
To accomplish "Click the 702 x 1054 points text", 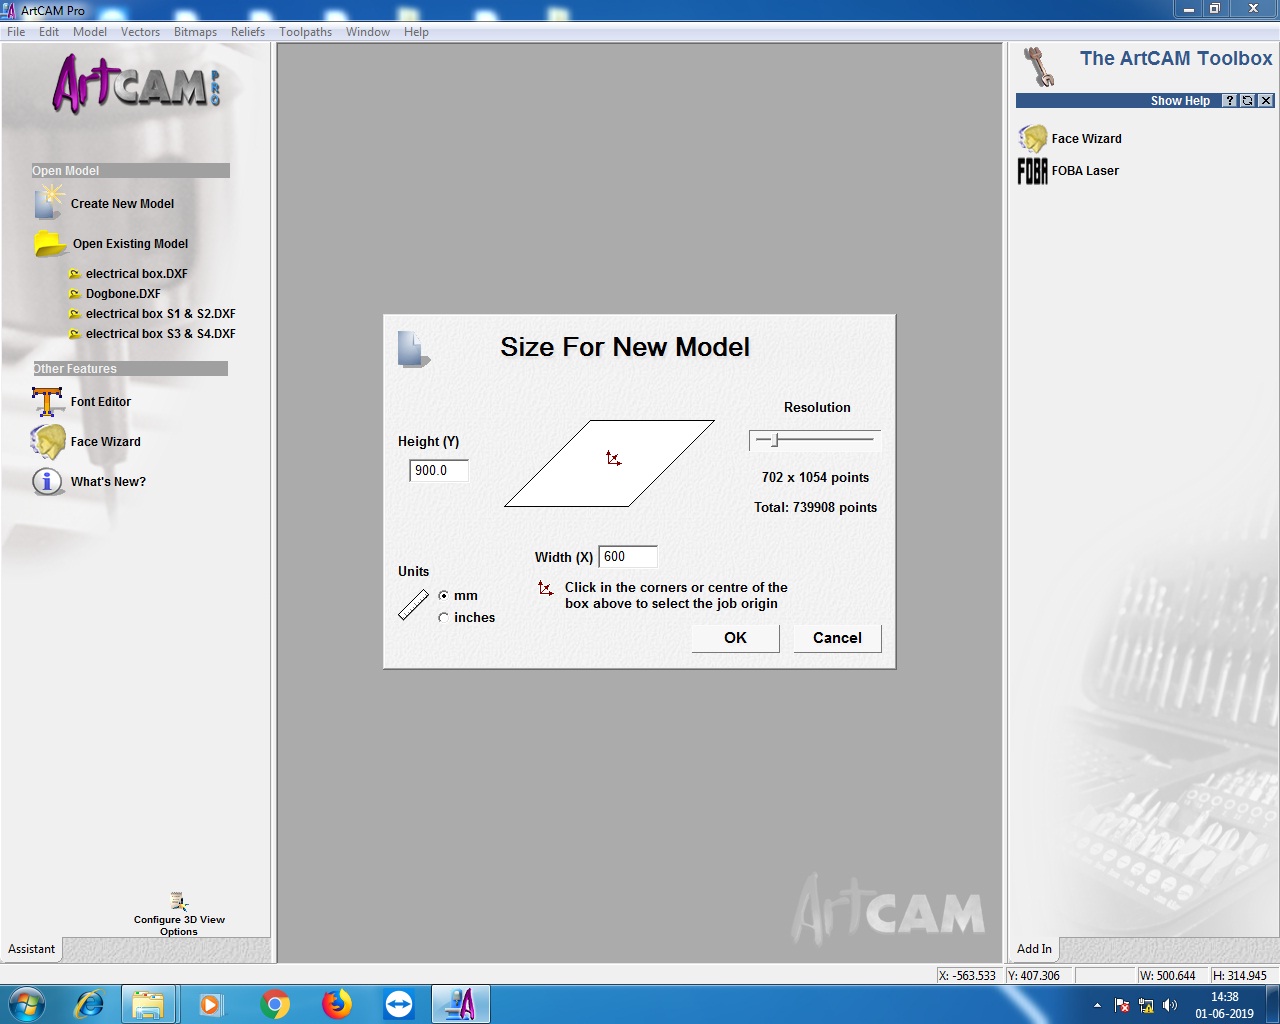I will [815, 478].
